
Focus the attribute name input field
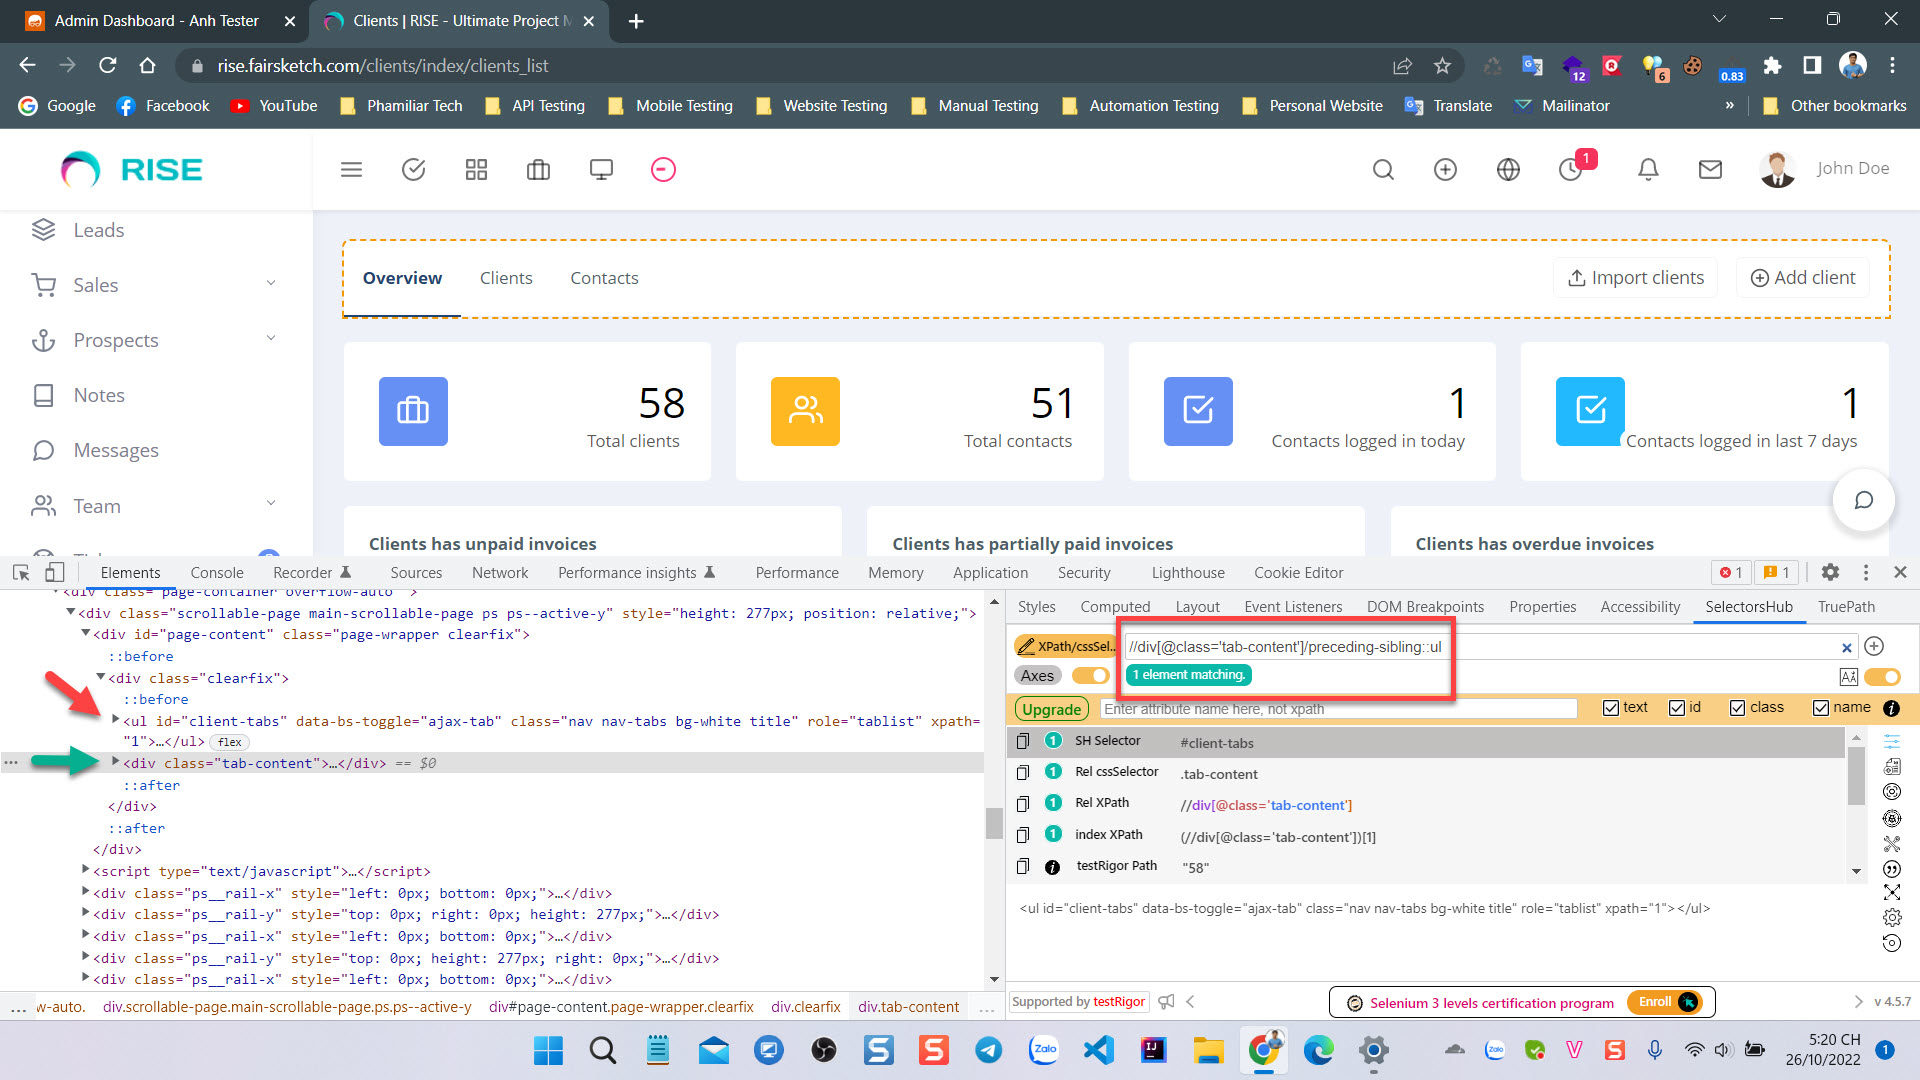click(1339, 709)
